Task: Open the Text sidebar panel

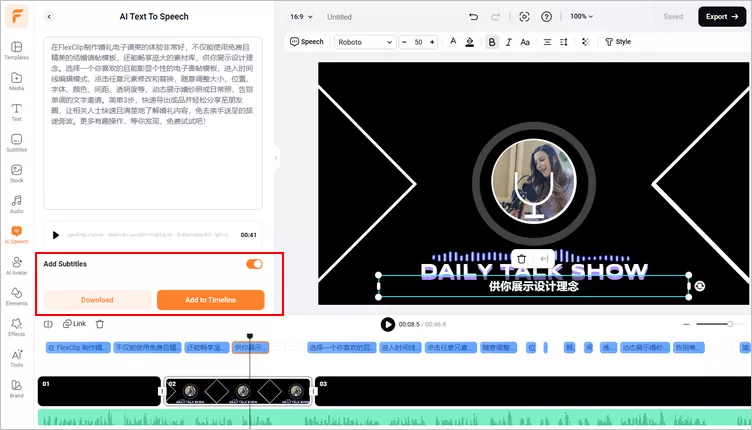Action: point(16,112)
